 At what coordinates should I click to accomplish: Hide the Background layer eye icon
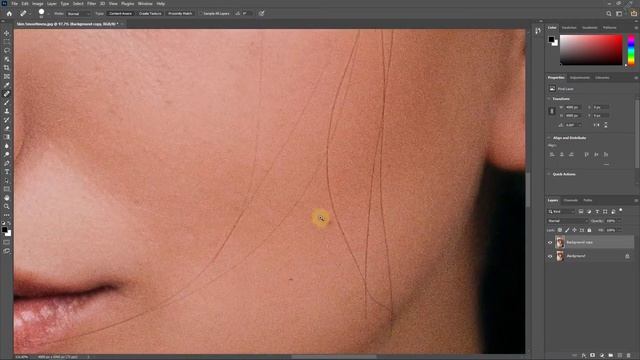[550, 256]
